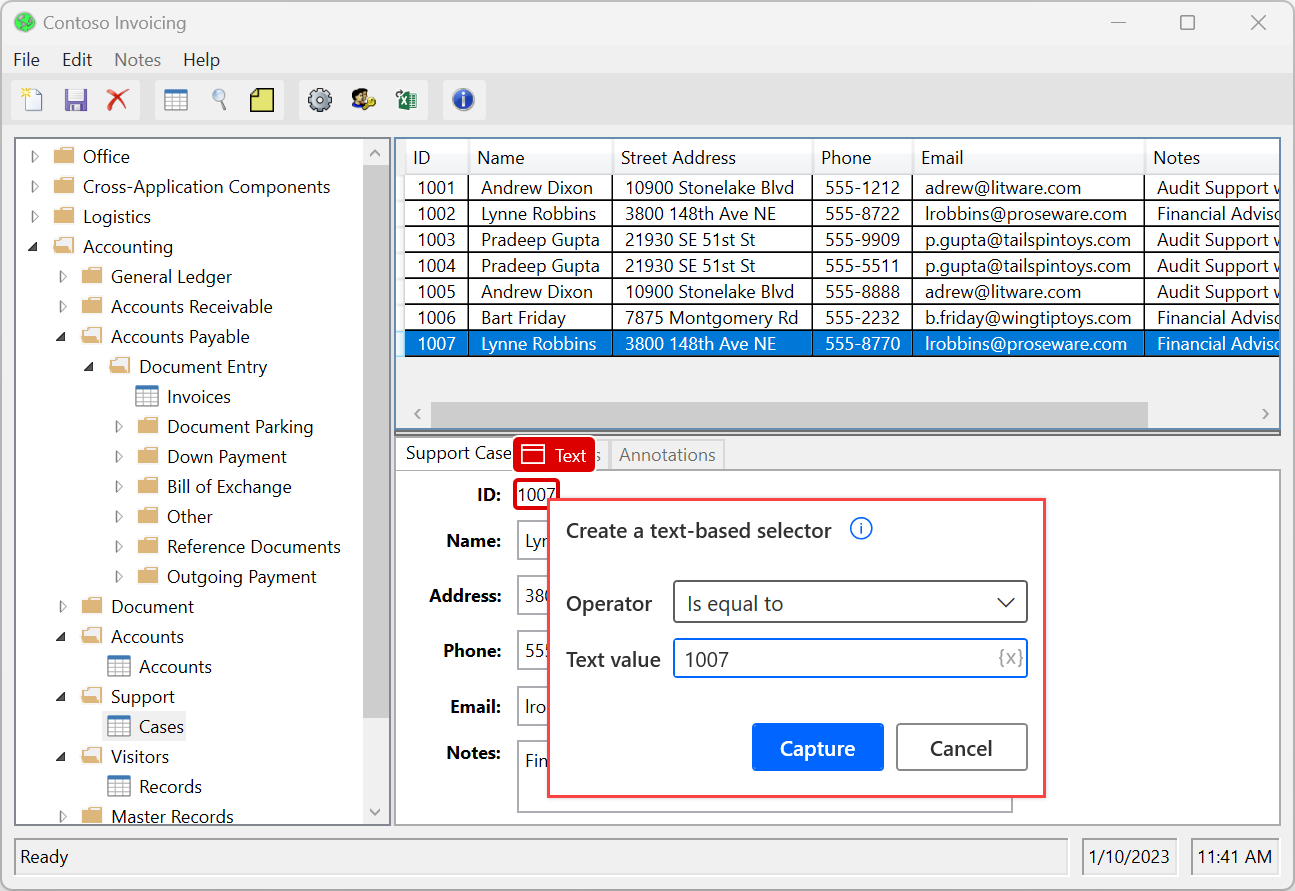Click the settings gear icon
The height and width of the screenshot is (891, 1295).
(319, 99)
